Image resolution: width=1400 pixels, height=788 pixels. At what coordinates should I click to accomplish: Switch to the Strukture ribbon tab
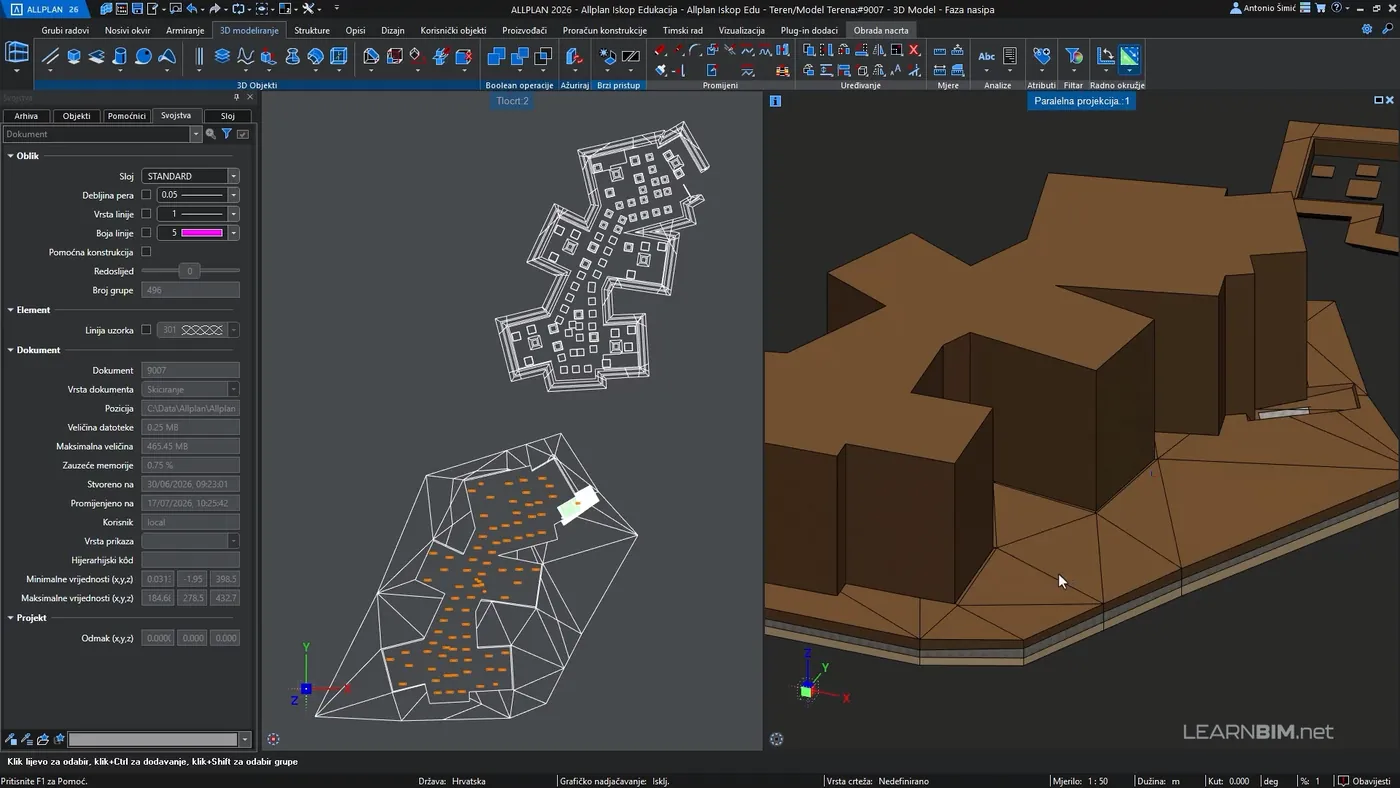coord(312,30)
